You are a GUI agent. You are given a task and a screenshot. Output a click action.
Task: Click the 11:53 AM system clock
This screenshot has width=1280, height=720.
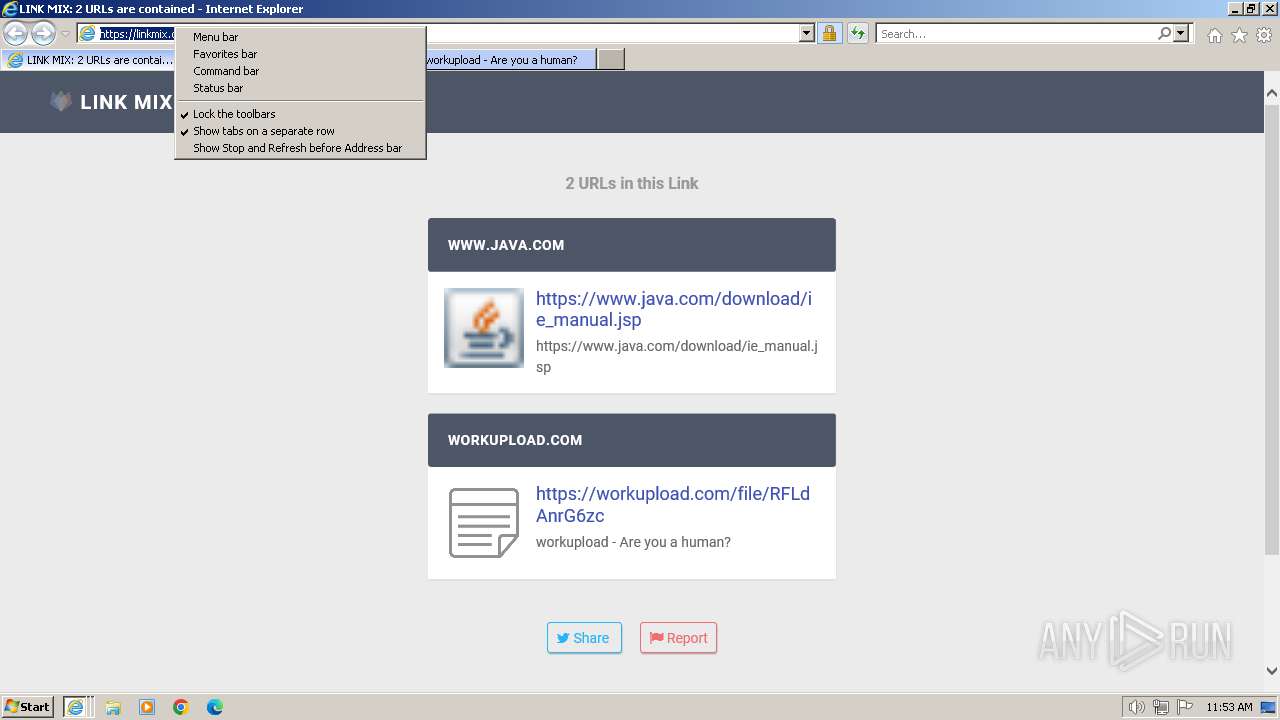(x=1229, y=707)
